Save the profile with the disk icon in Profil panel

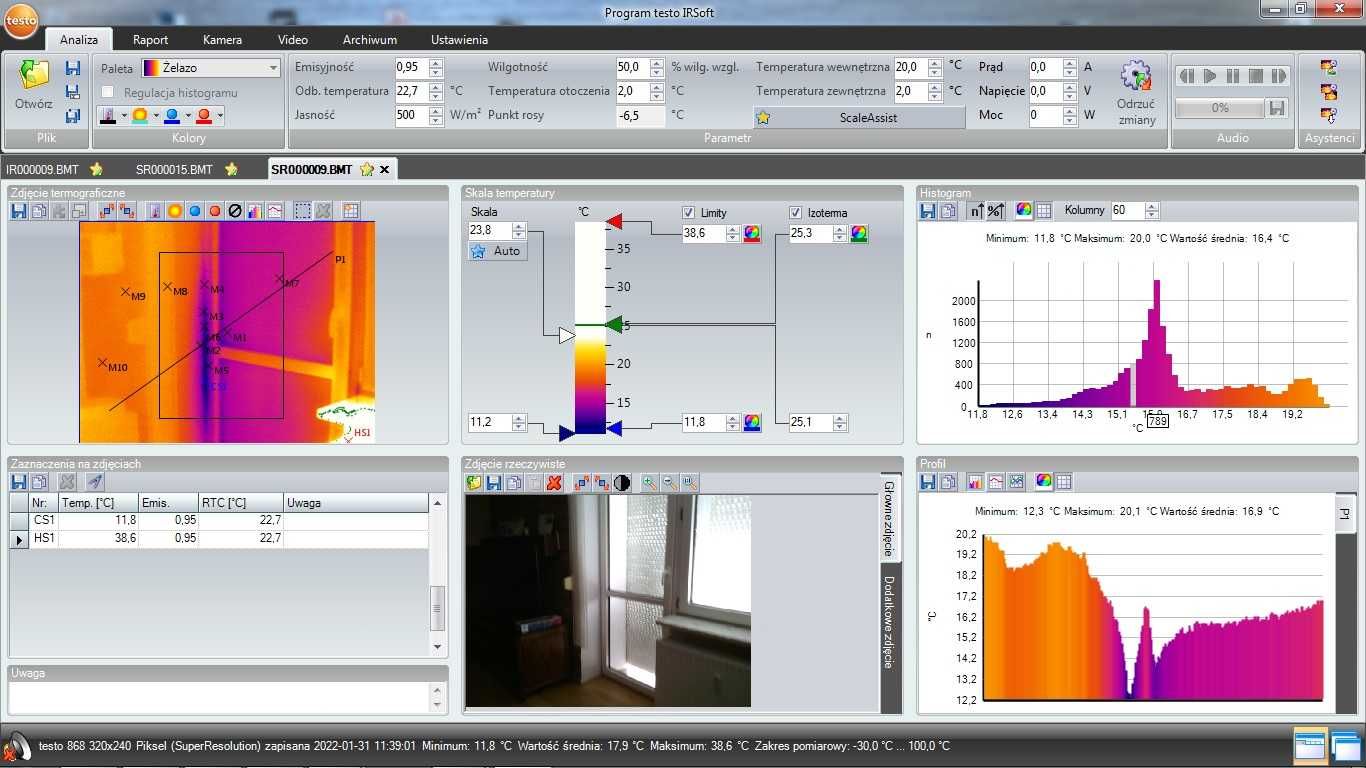(928, 482)
